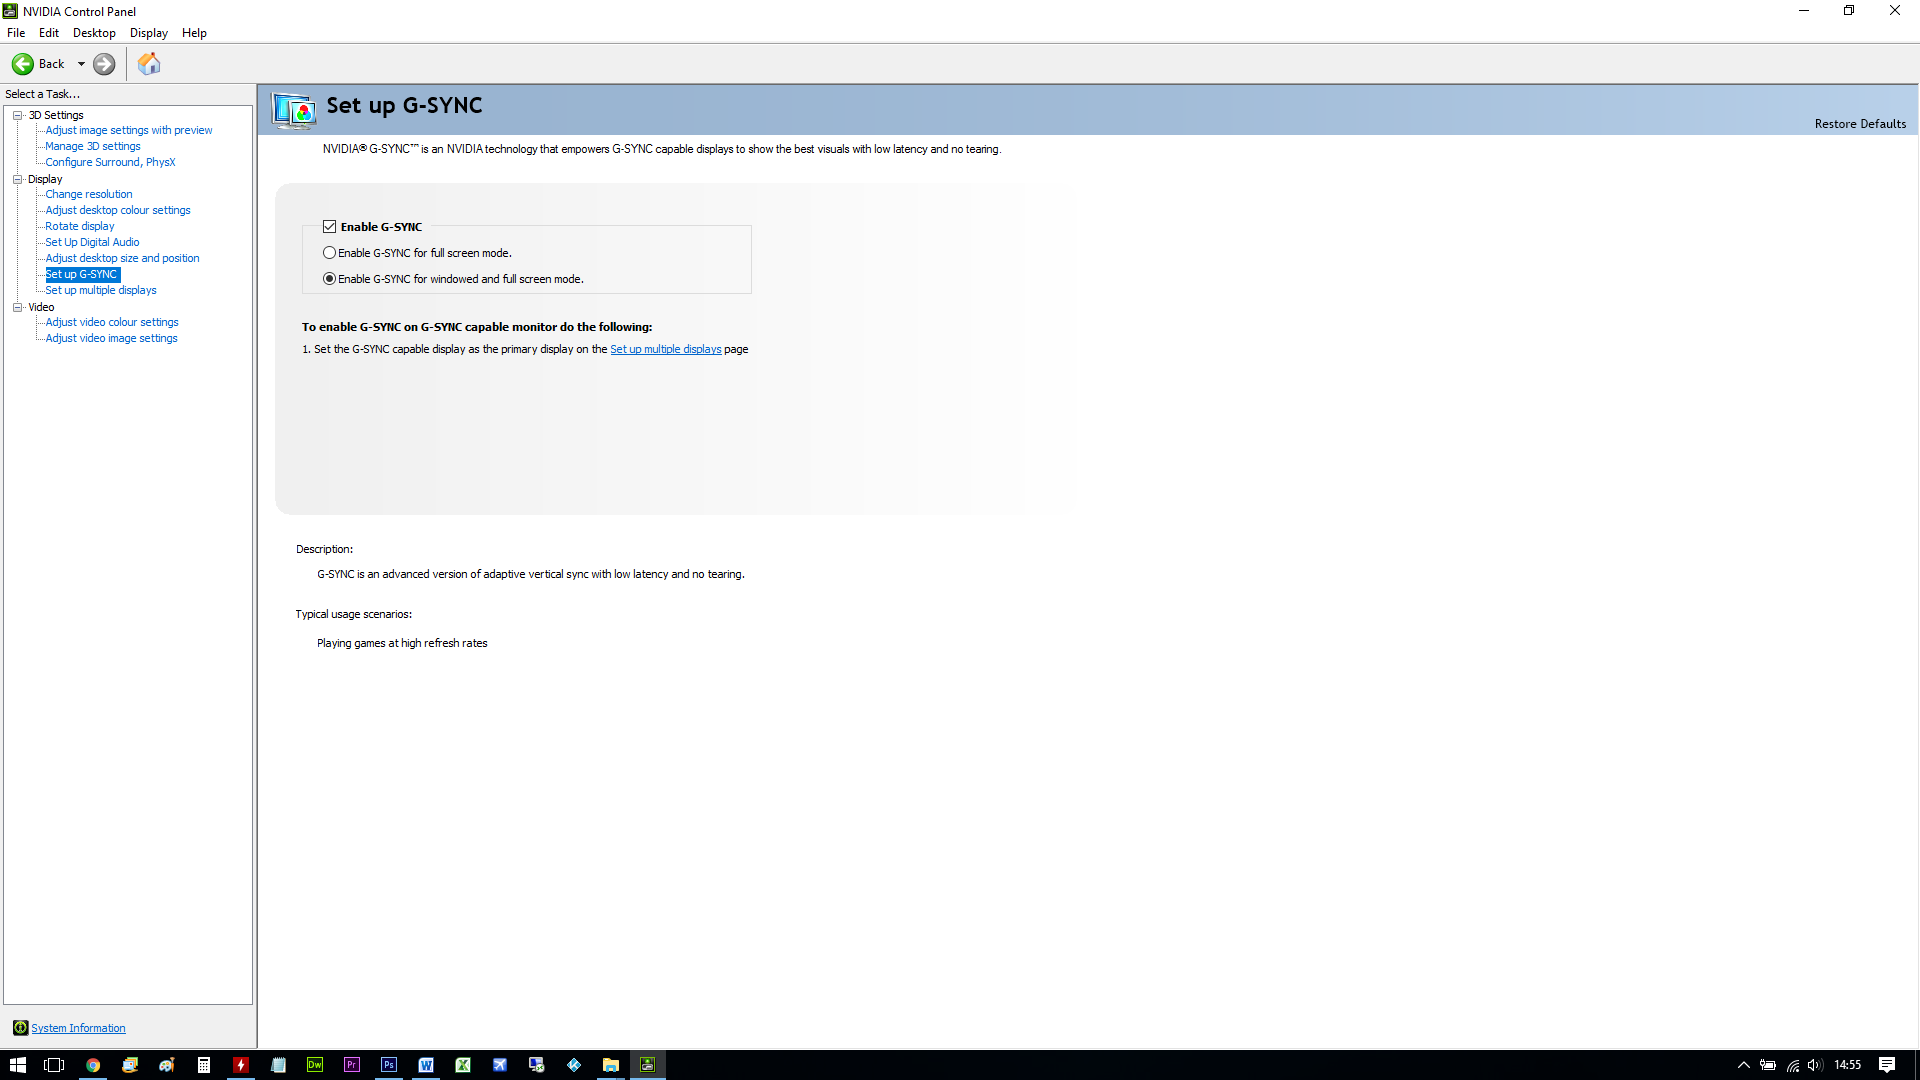Viewport: 1920px width, 1080px height.
Task: Collapse the 3D Settings tree node
Action: pyautogui.click(x=18, y=115)
